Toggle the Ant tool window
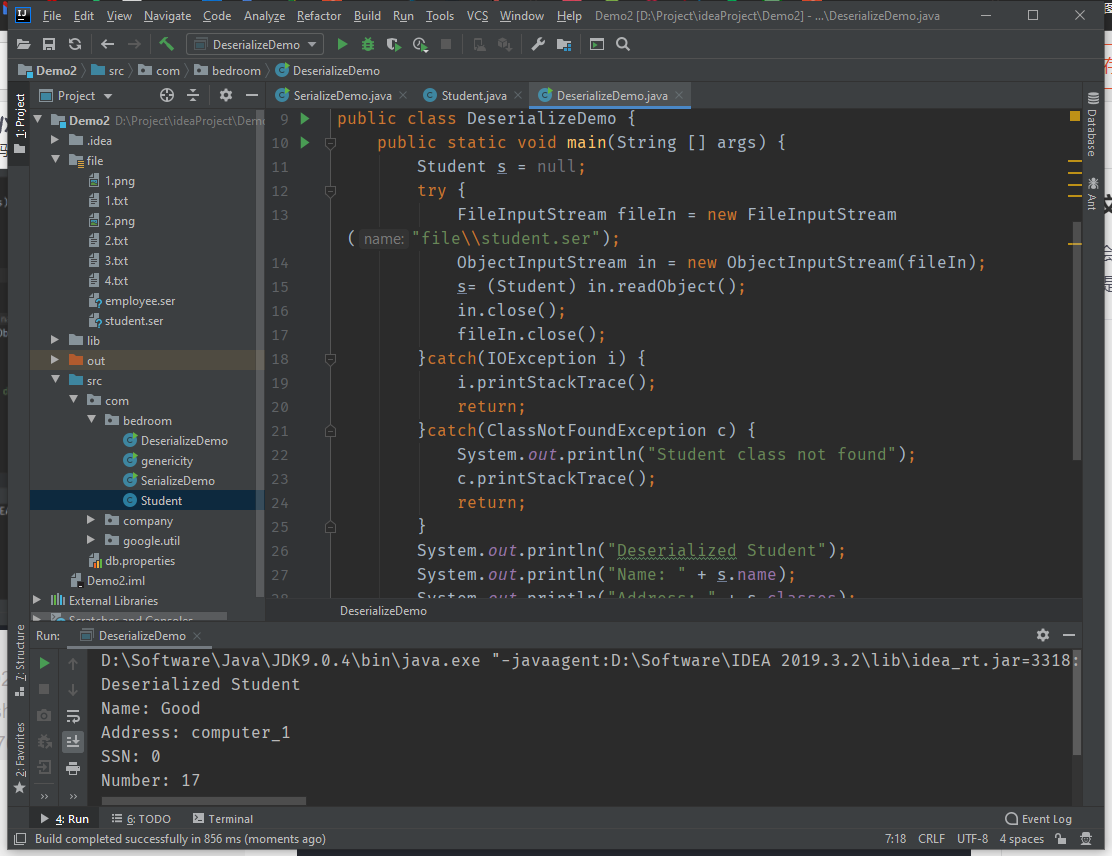 coord(1093,194)
